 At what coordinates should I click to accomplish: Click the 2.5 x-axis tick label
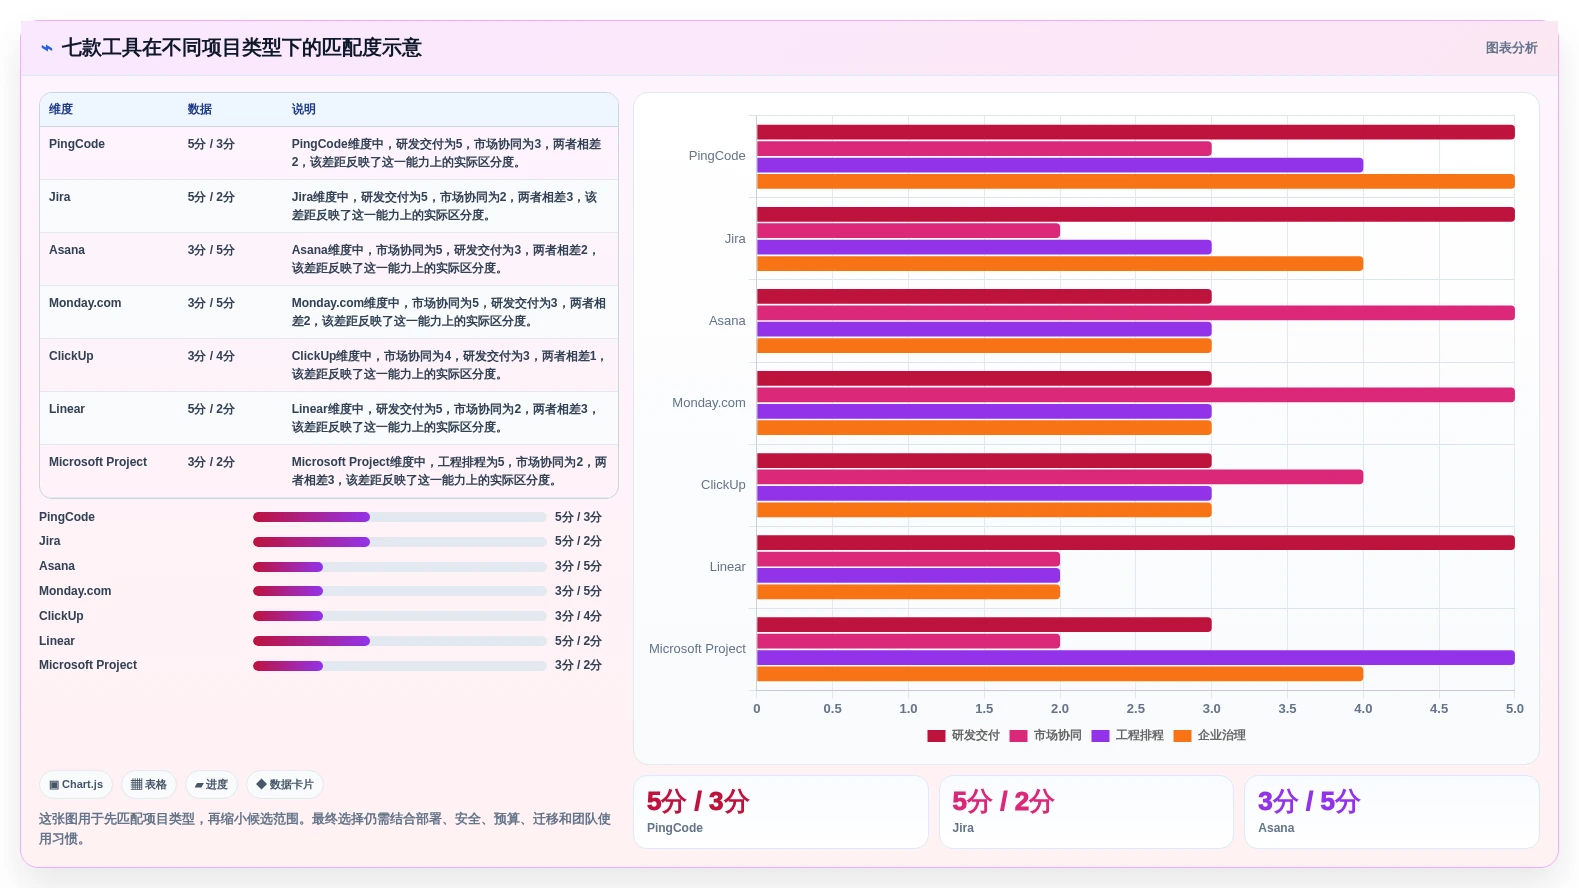[1136, 709]
